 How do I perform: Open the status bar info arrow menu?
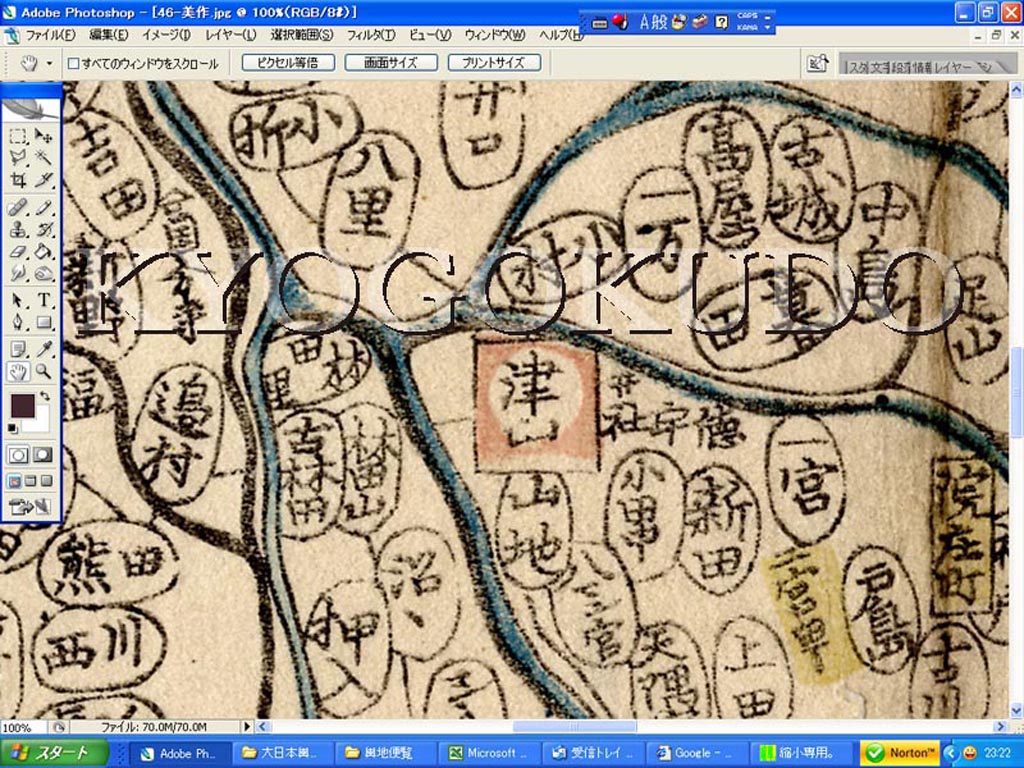(x=247, y=726)
